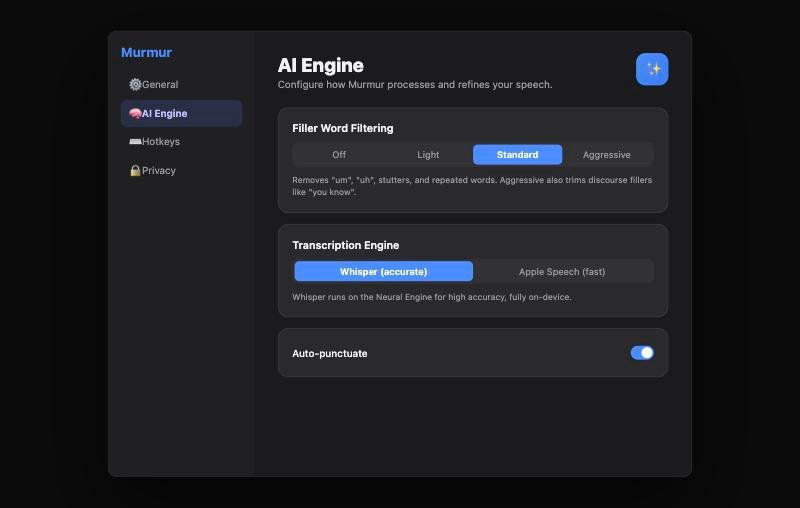This screenshot has height=508, width=800.
Task: Select Standard filler word filtering
Action: tap(517, 155)
